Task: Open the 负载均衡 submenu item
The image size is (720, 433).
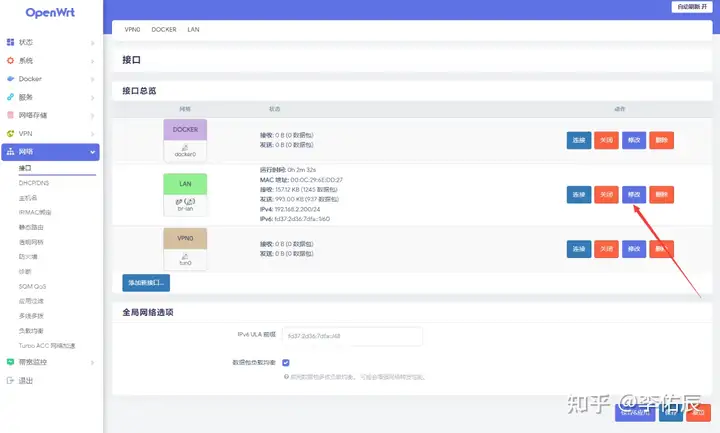Action: [31, 331]
